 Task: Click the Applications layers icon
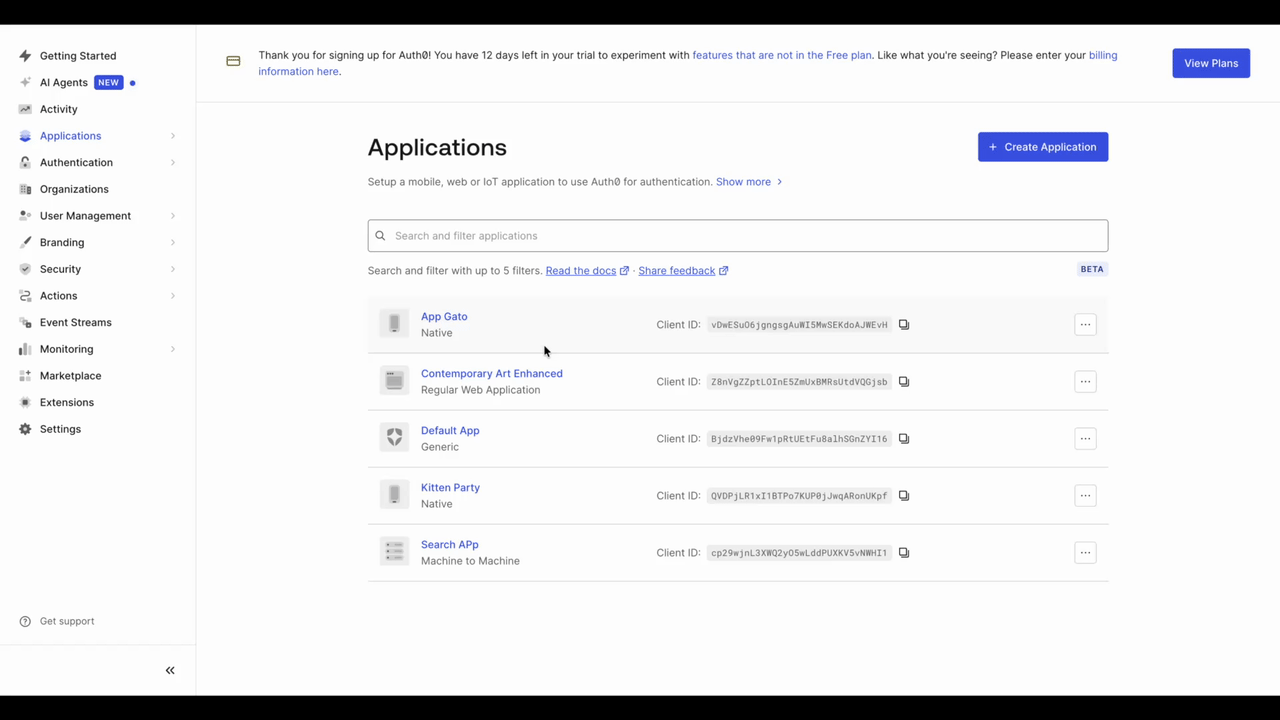pos(25,136)
